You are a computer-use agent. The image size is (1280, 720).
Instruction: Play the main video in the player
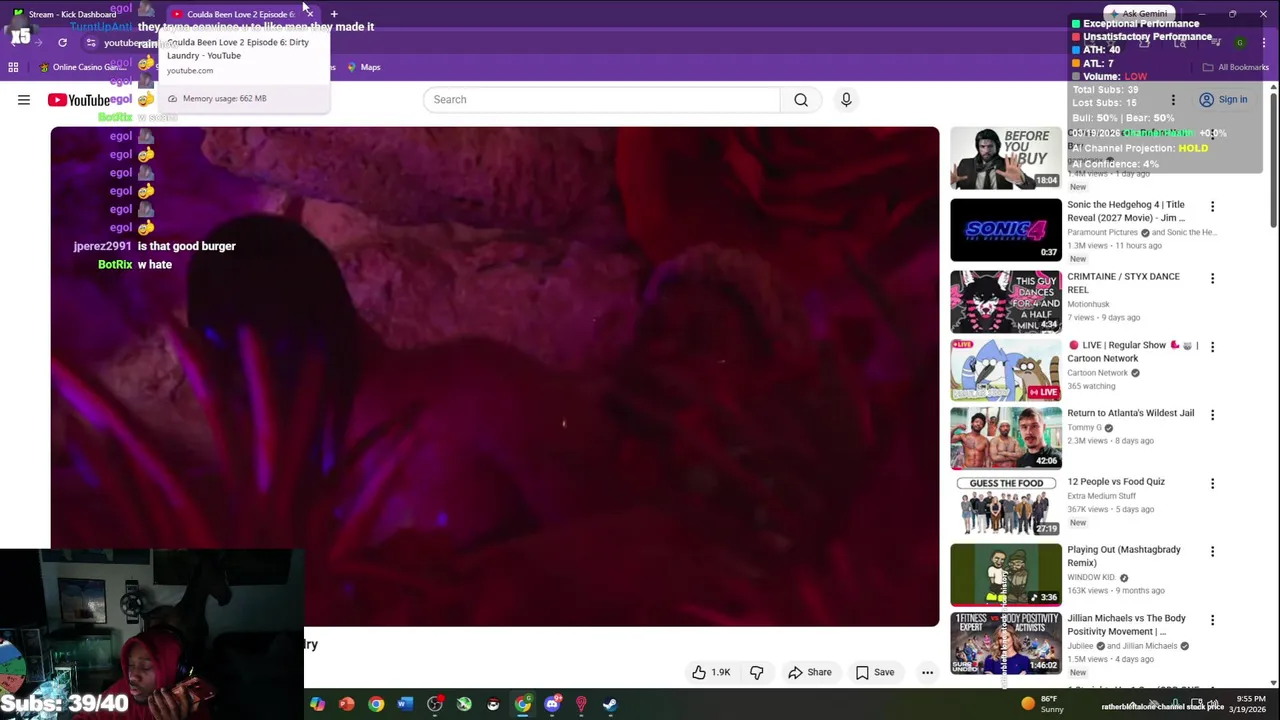(x=495, y=376)
